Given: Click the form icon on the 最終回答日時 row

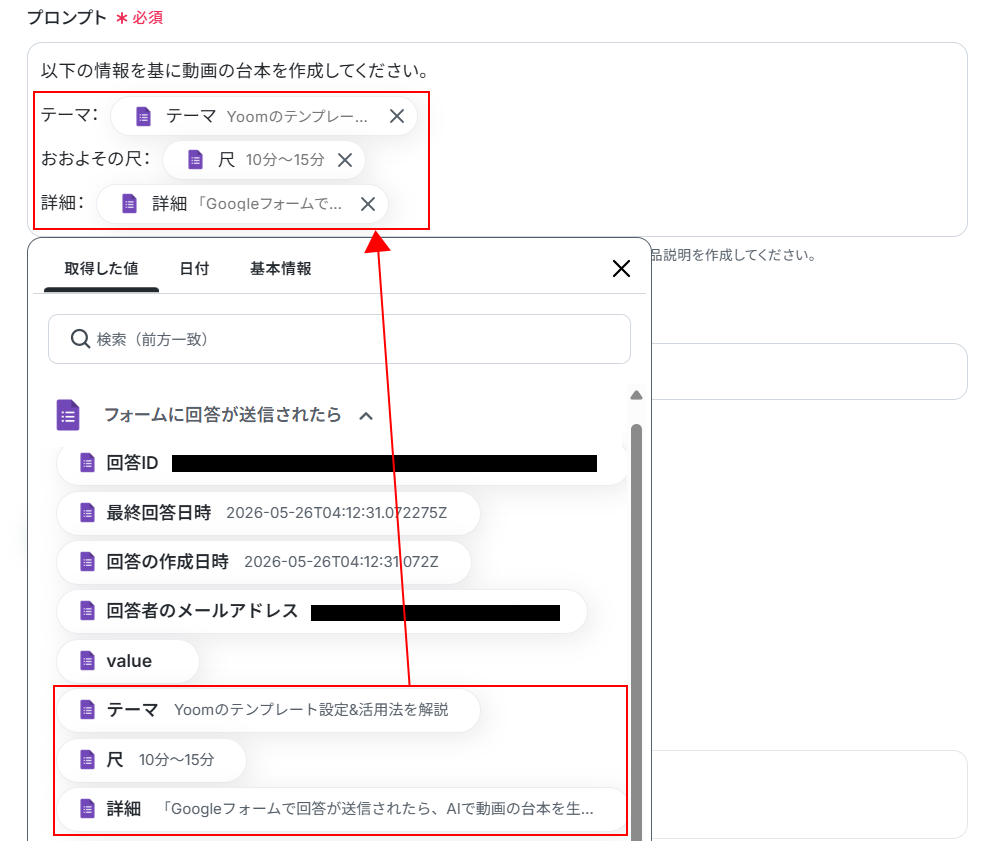Looking at the screenshot, I should pos(87,512).
